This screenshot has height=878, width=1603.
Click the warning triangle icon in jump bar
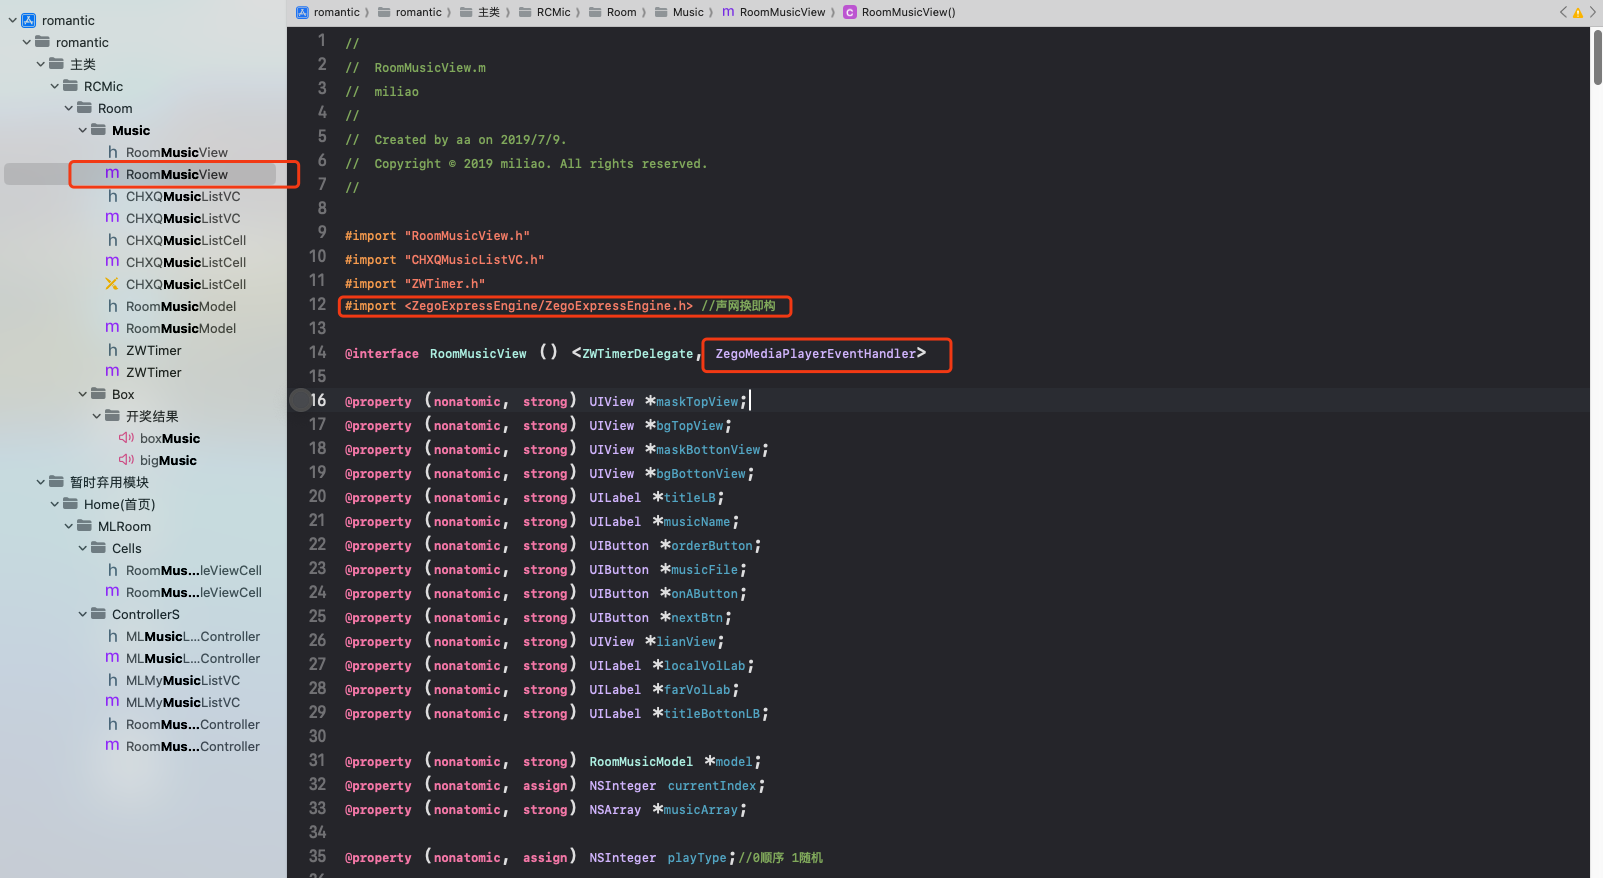[1578, 13]
